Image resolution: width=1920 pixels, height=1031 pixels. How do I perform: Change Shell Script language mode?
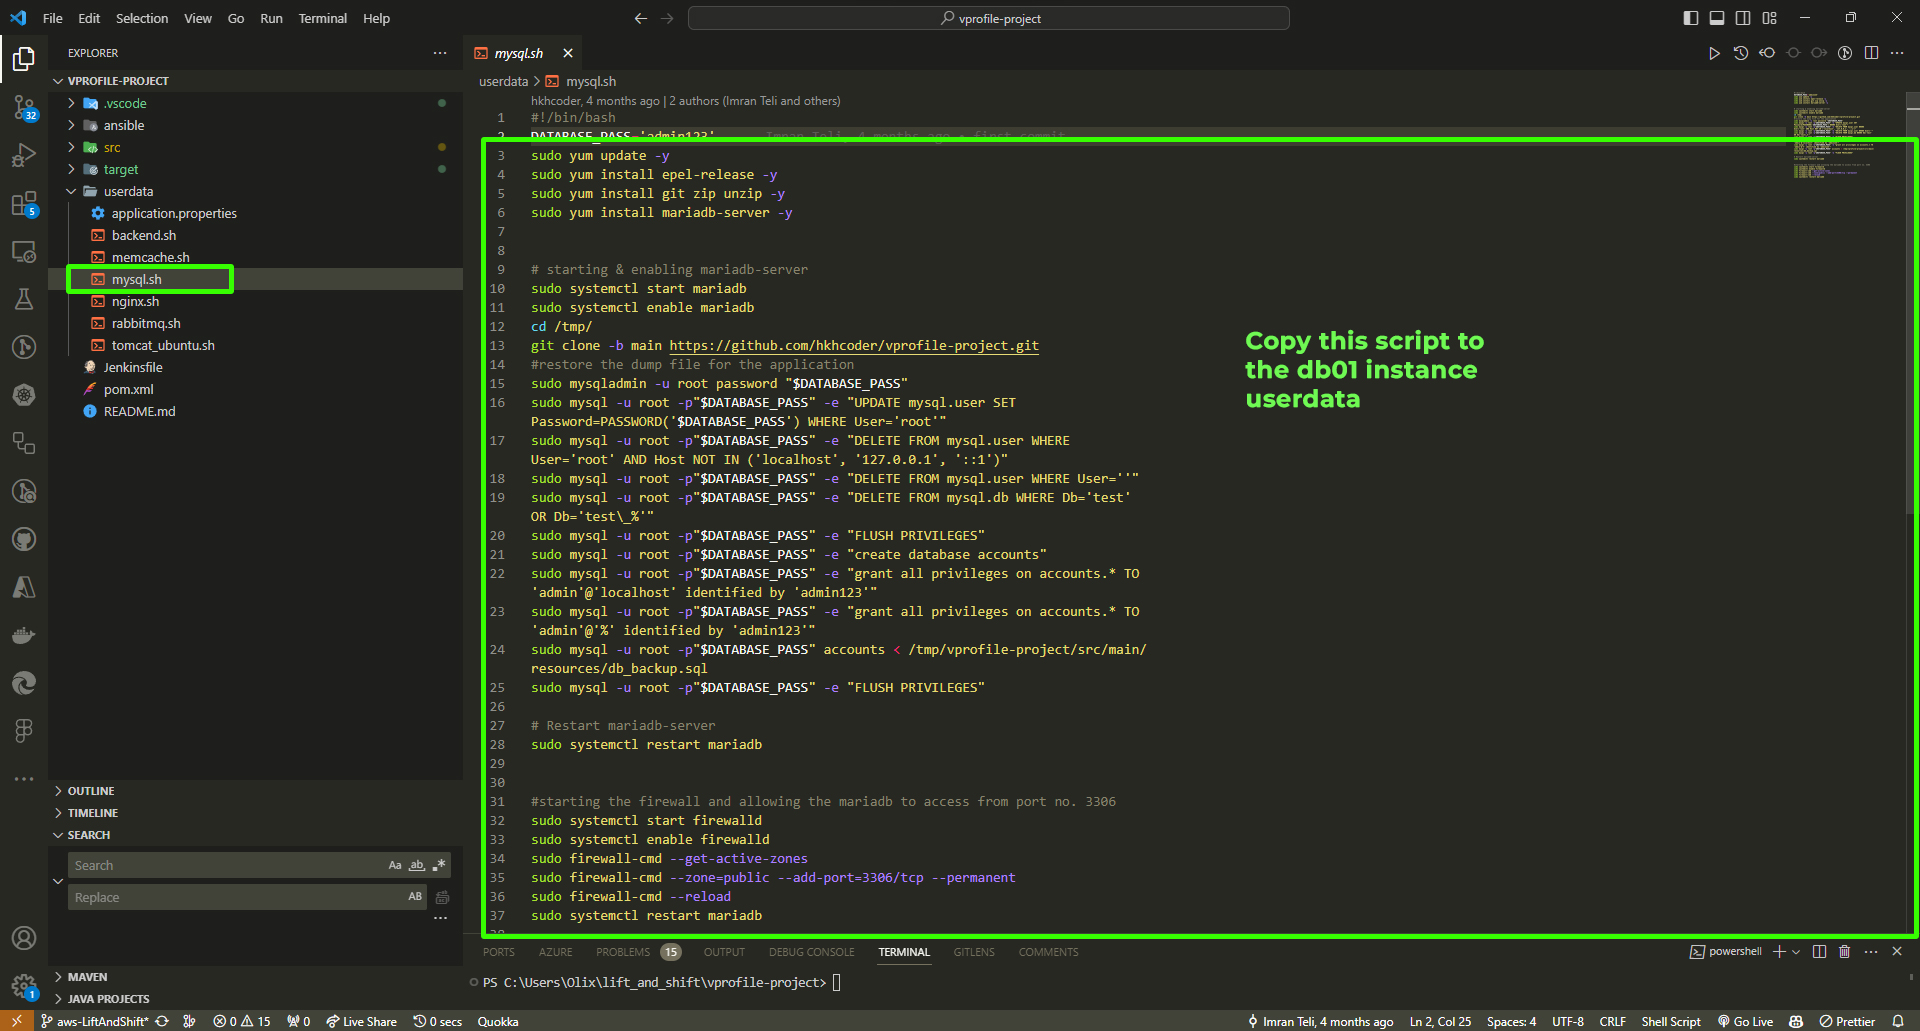[x=1670, y=1021]
